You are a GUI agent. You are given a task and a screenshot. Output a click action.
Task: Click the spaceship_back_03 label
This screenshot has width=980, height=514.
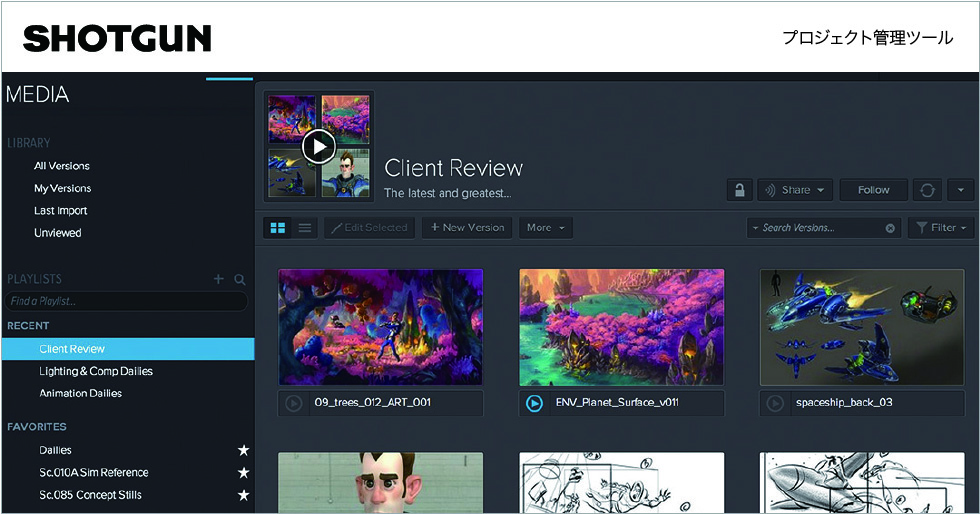(844, 402)
